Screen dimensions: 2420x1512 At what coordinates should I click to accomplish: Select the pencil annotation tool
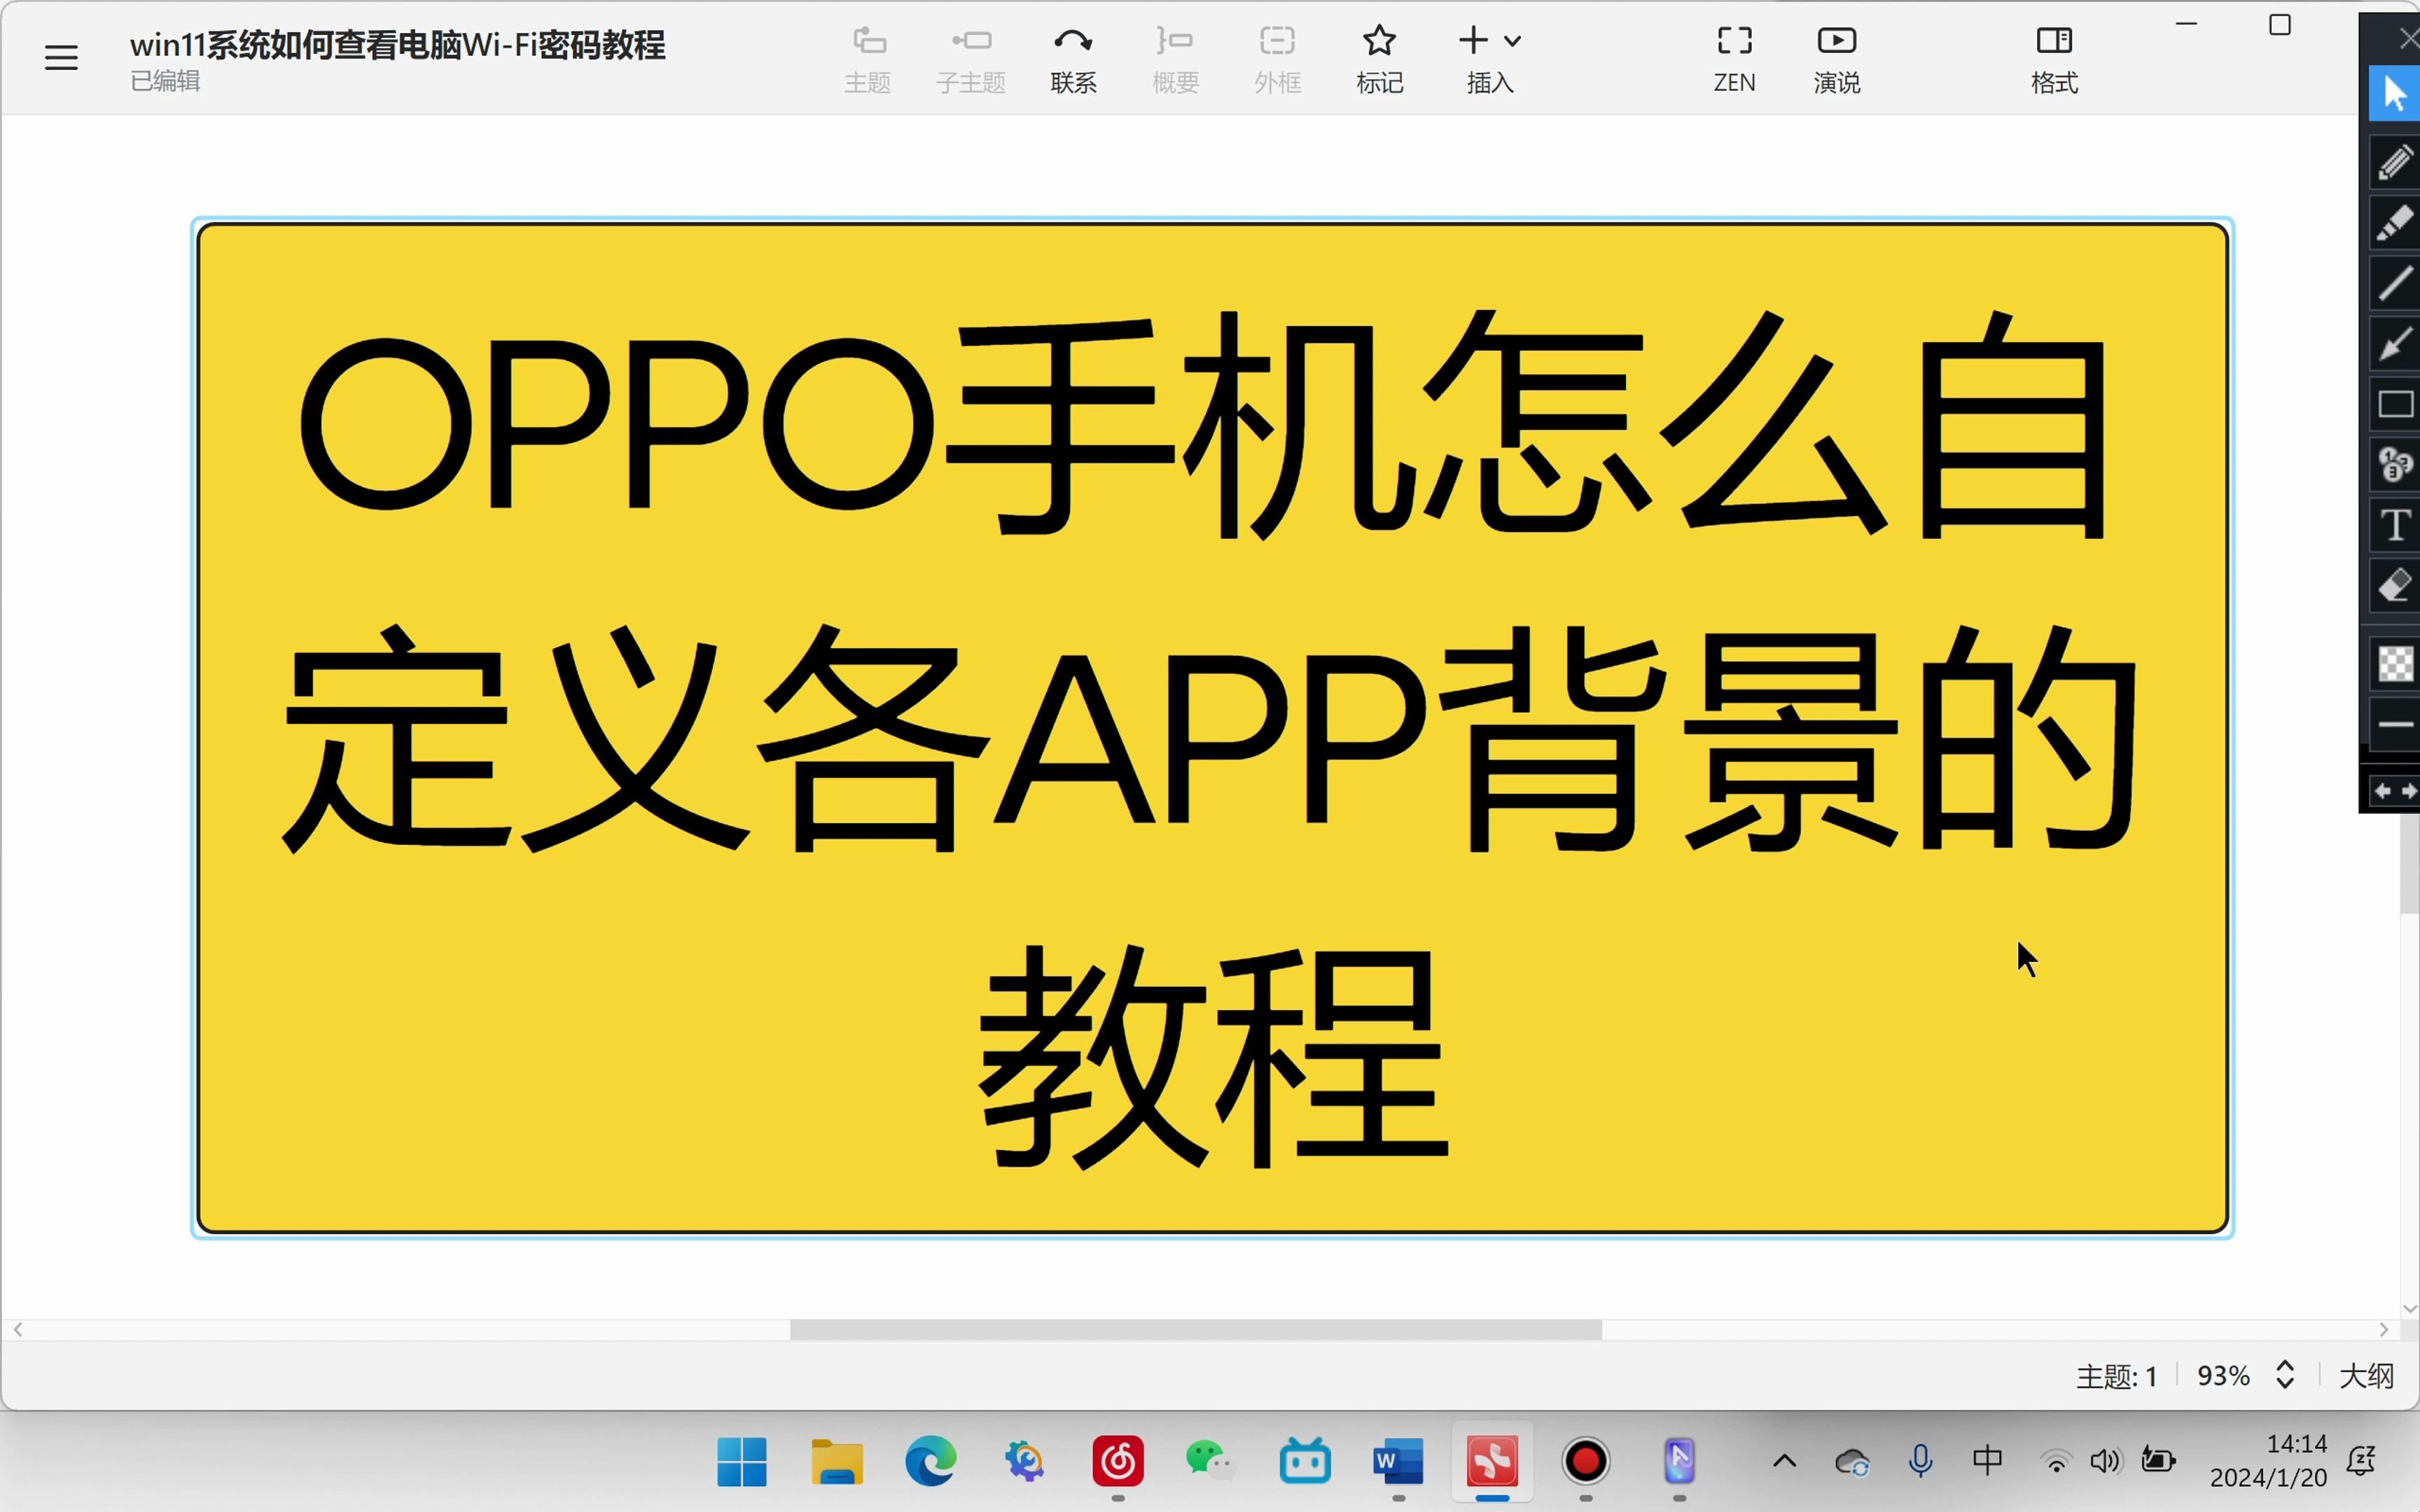(x=2395, y=162)
